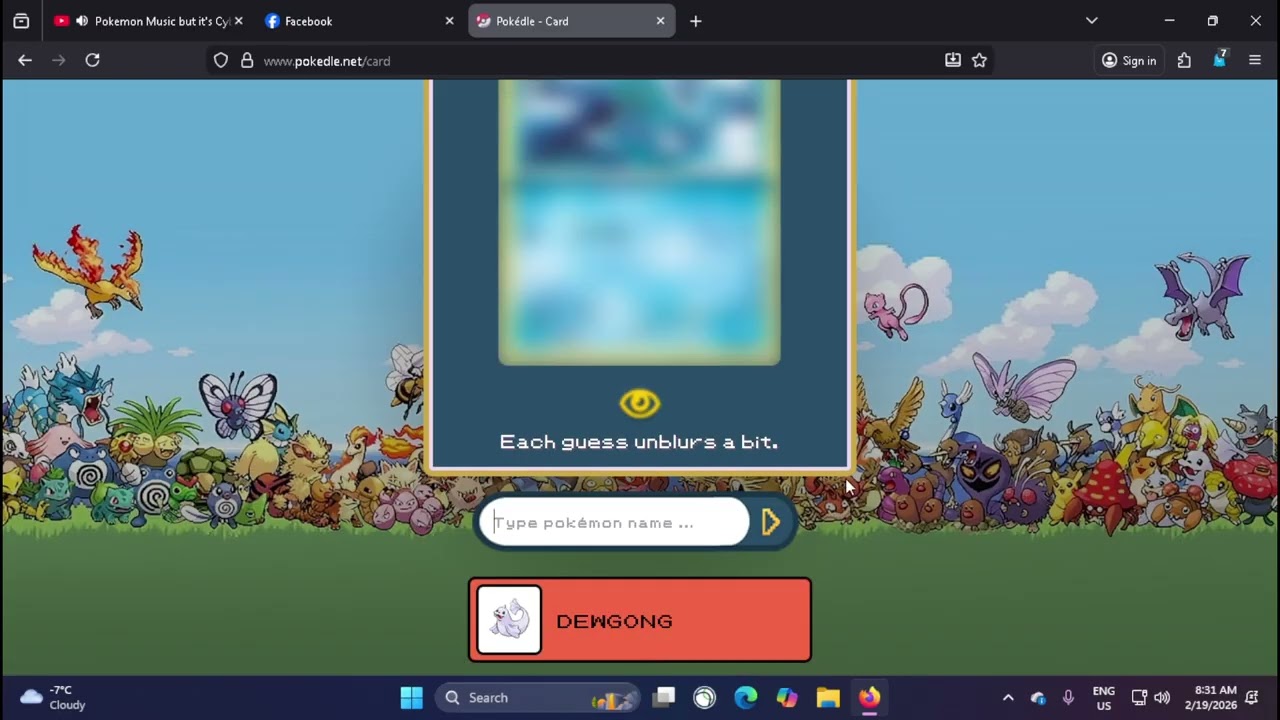This screenshot has height=720, width=1280.
Task: Open the notification bell icon
Action: [1252, 698]
